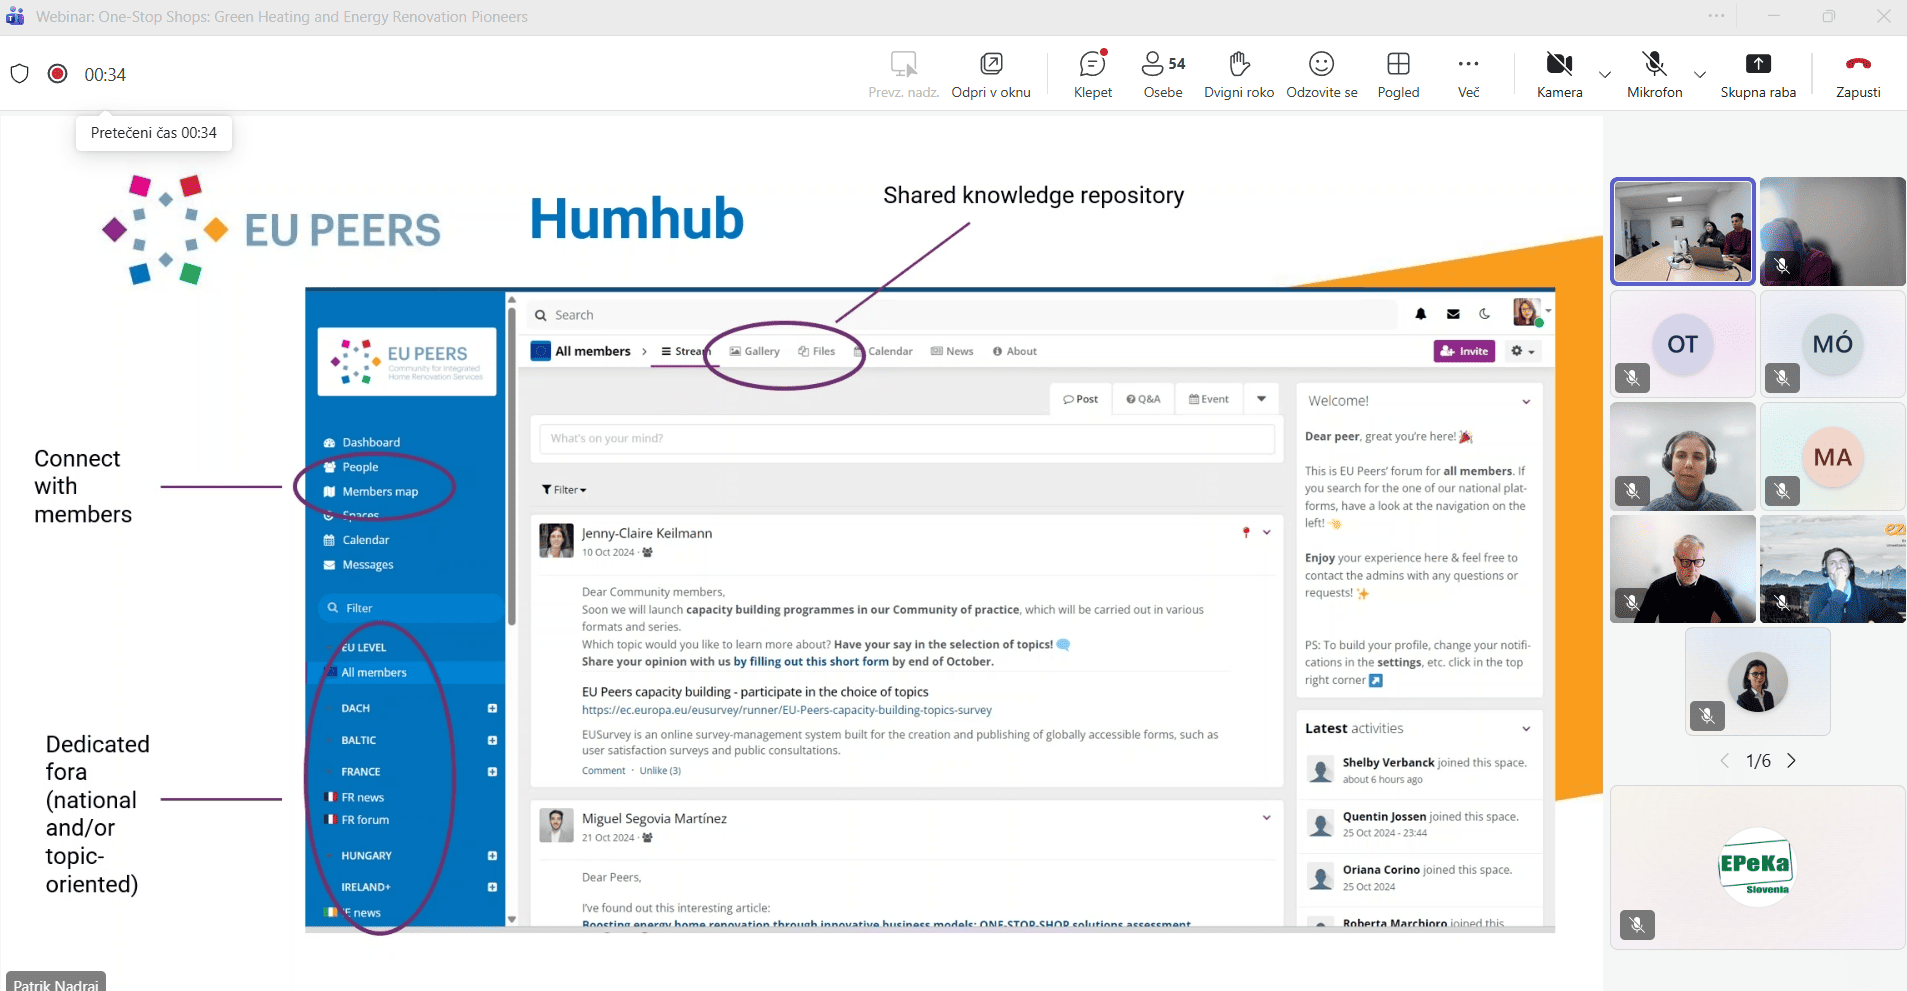
Task: Click the red recording indicator
Action: tap(58, 74)
